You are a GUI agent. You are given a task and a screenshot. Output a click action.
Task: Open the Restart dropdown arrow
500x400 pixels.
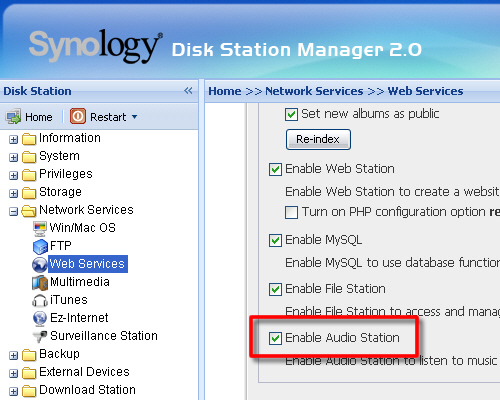point(134,117)
